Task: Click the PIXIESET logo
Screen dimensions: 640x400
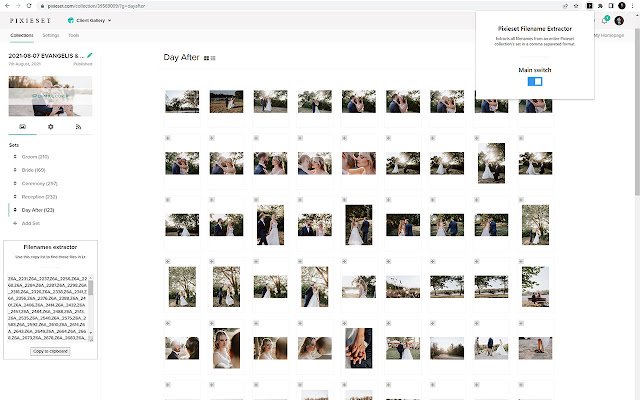Action: click(30, 20)
